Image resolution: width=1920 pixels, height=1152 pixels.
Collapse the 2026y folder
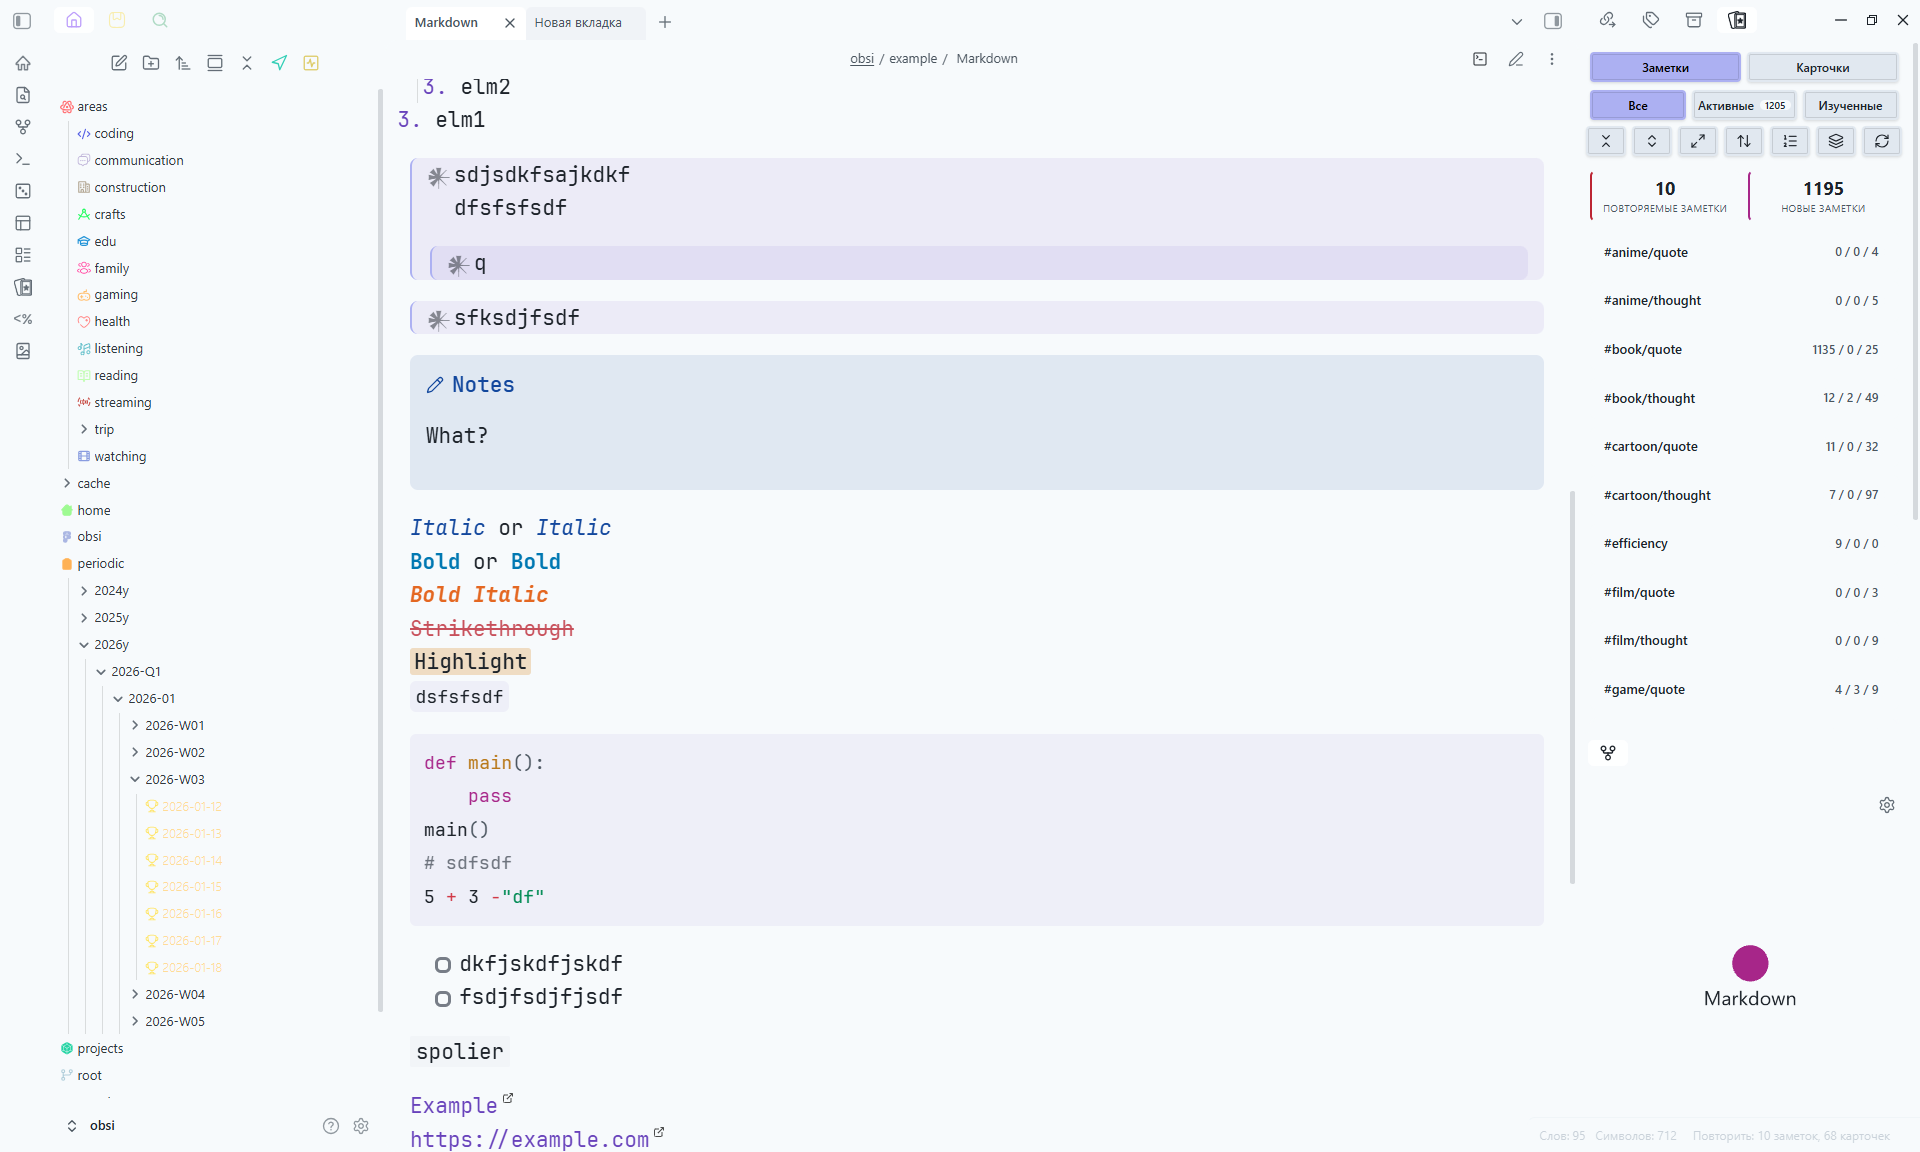pos(84,645)
